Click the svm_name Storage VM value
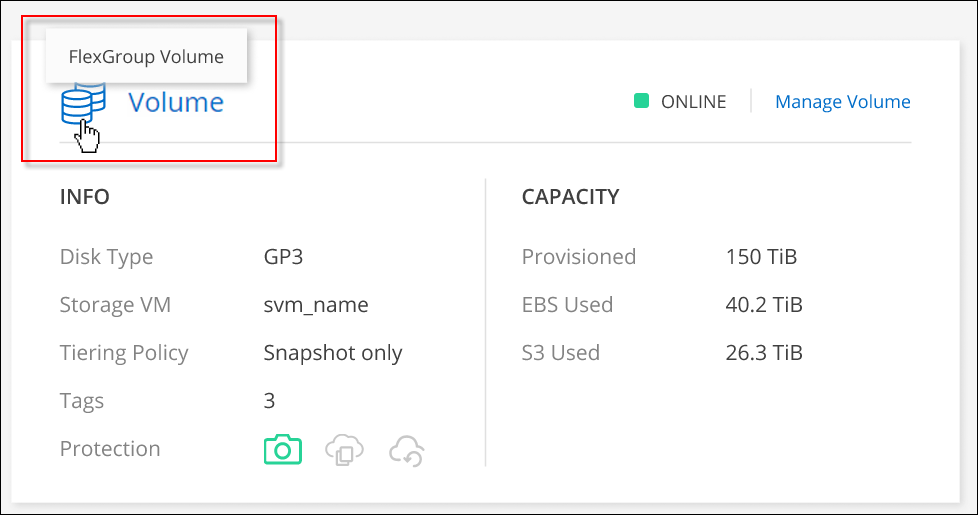 [316, 305]
